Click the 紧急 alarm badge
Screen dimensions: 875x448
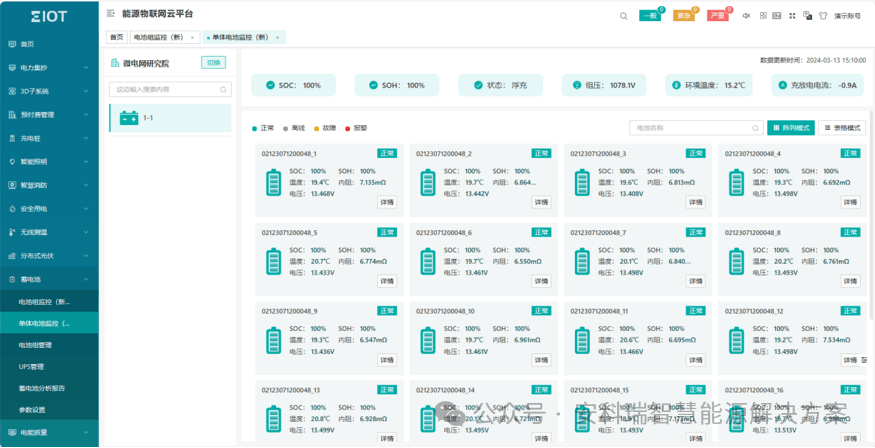coord(684,16)
